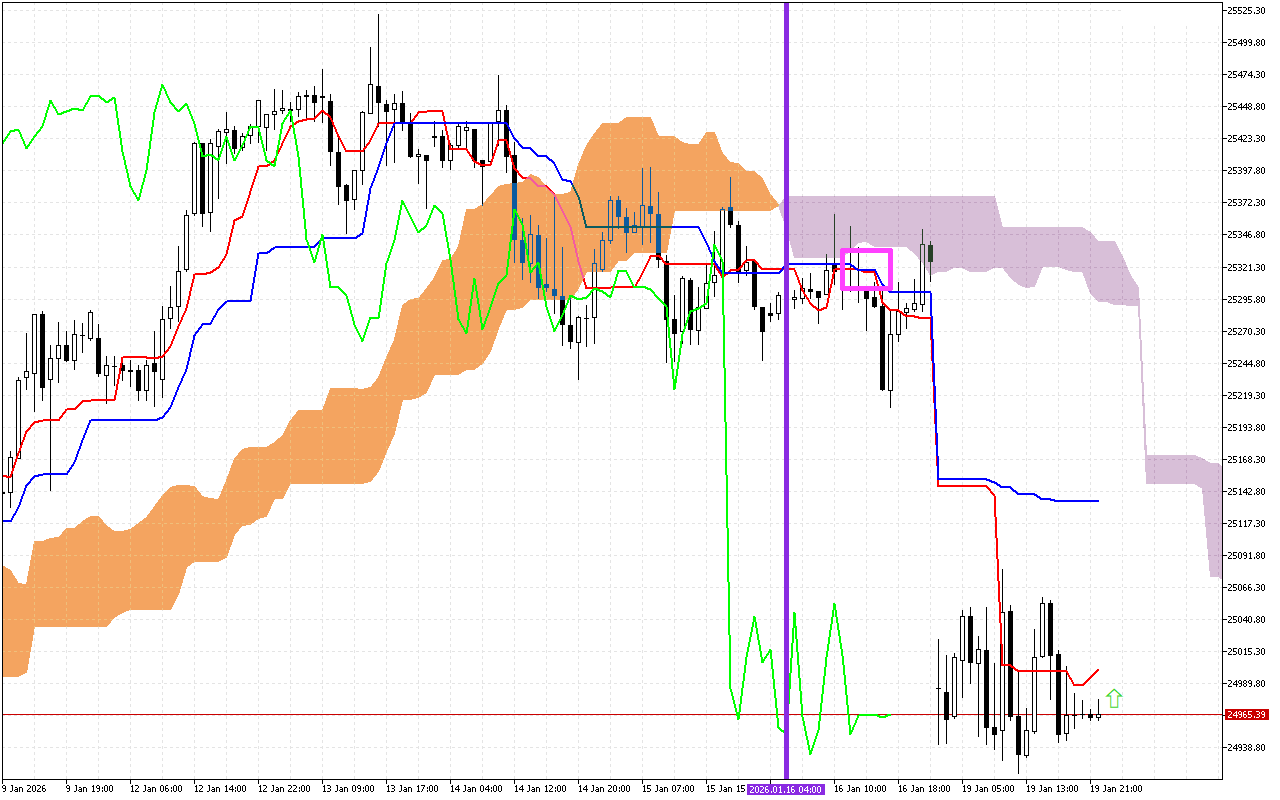Click the 9 Jan 2026 time label
Image resolution: width=1280 pixels, height=800 pixels.
[x=27, y=789]
